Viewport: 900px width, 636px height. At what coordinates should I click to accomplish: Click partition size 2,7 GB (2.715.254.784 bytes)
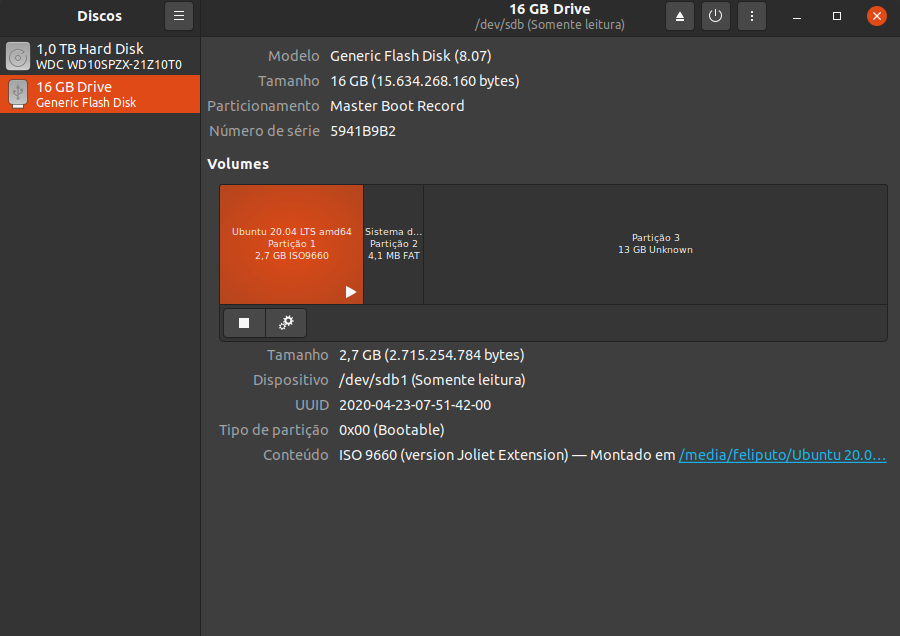tap(432, 355)
